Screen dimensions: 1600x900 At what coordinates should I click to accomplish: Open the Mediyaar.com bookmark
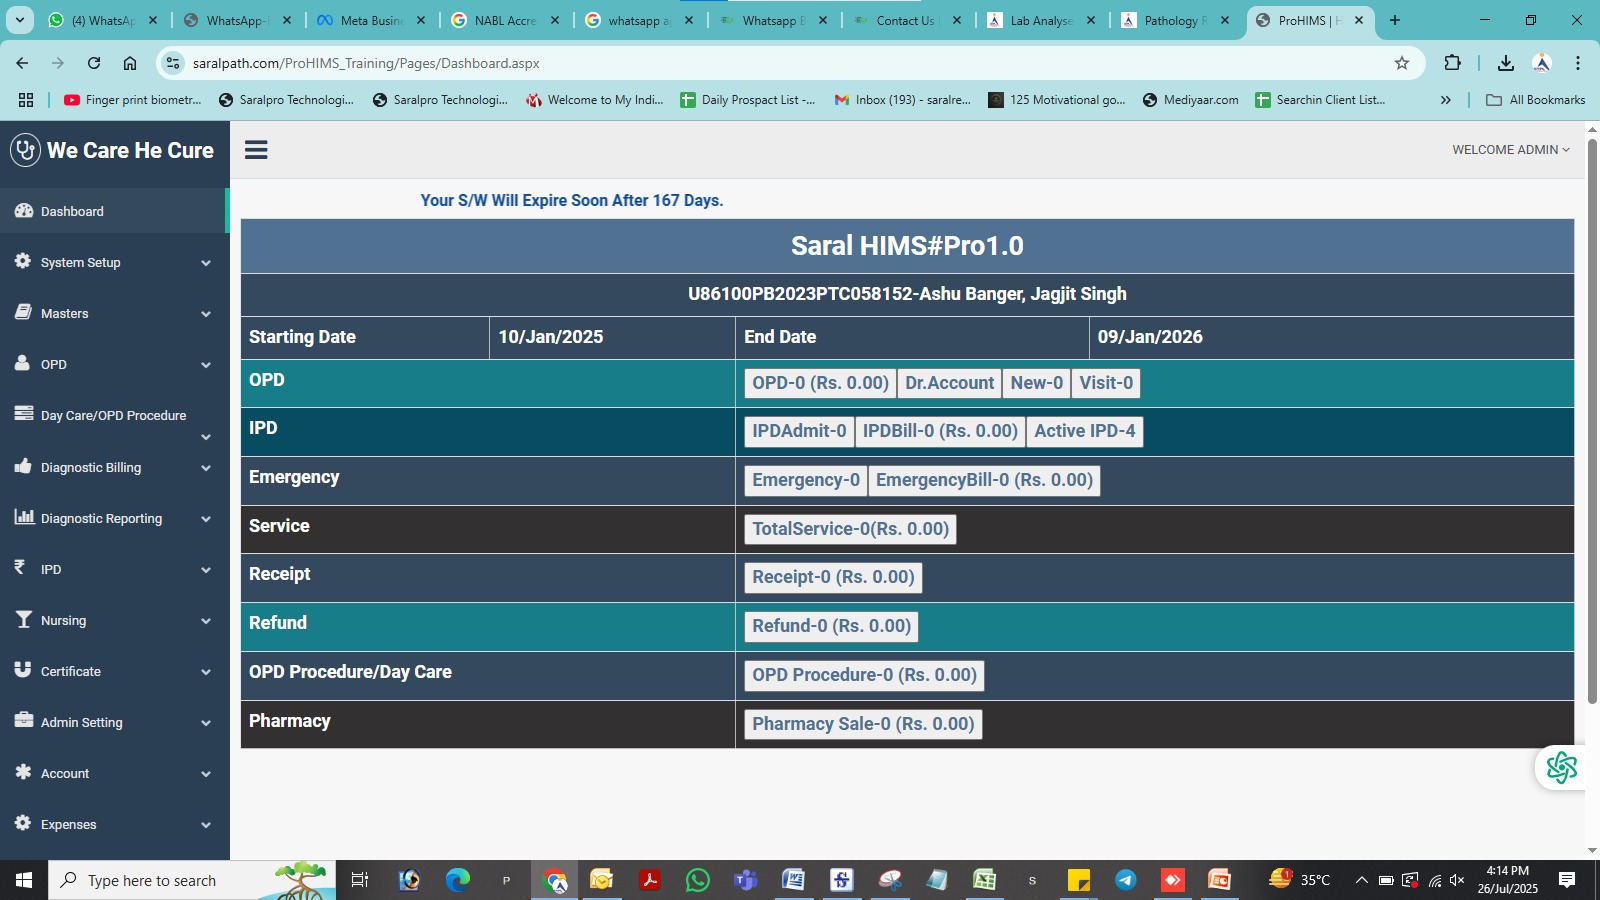[1190, 100]
